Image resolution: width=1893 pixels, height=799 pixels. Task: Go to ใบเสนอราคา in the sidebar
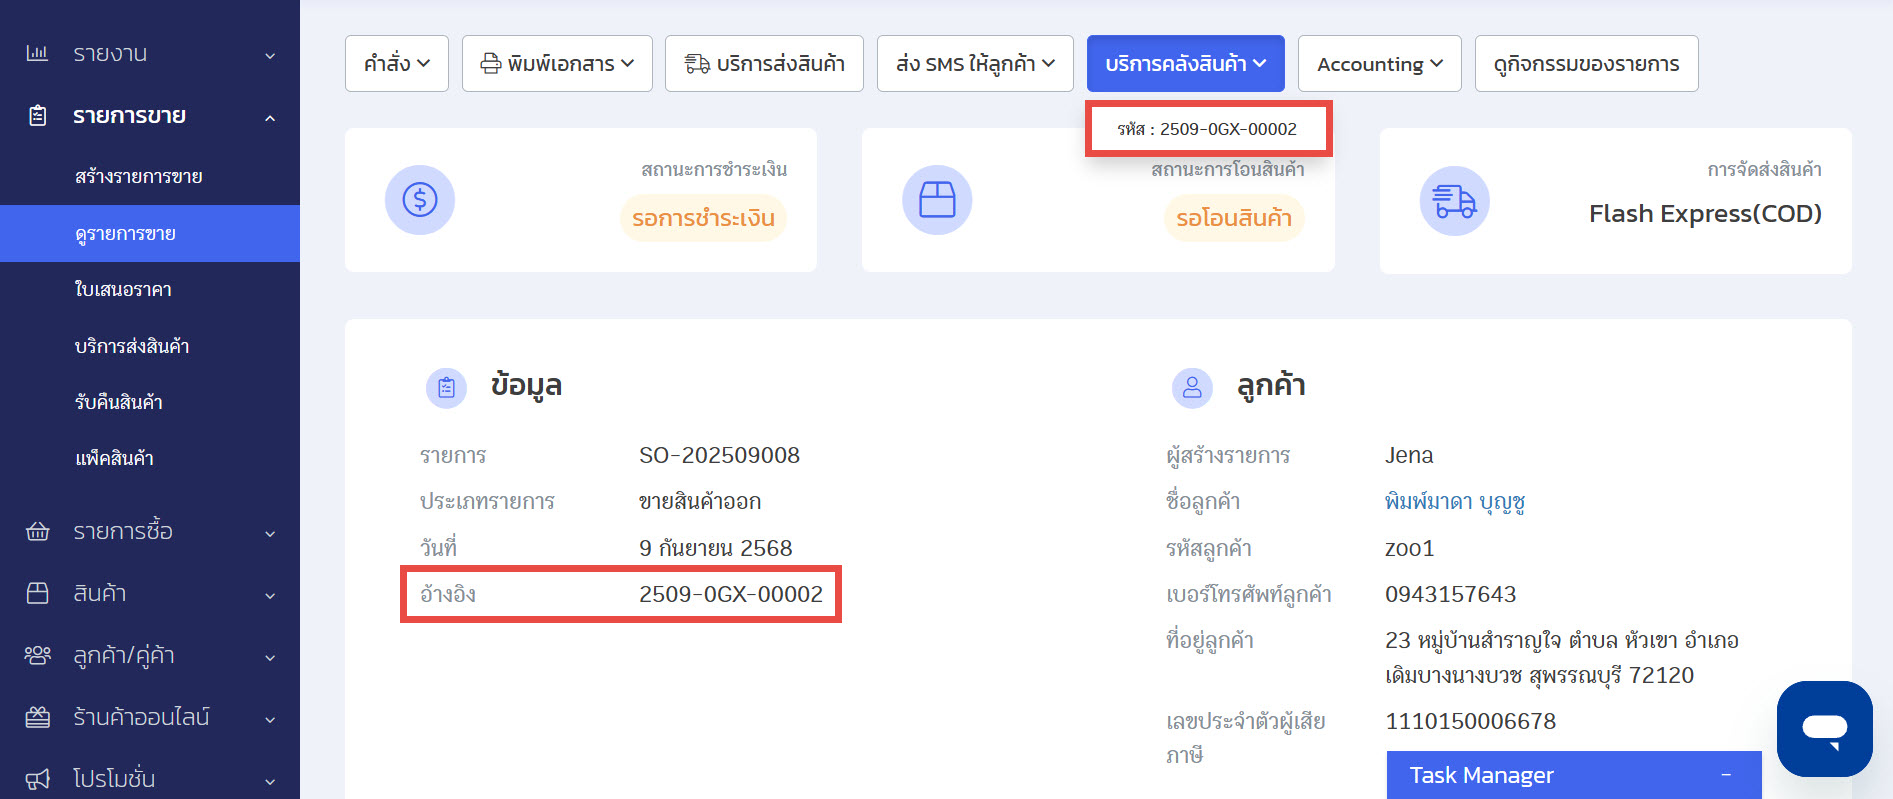coord(123,290)
